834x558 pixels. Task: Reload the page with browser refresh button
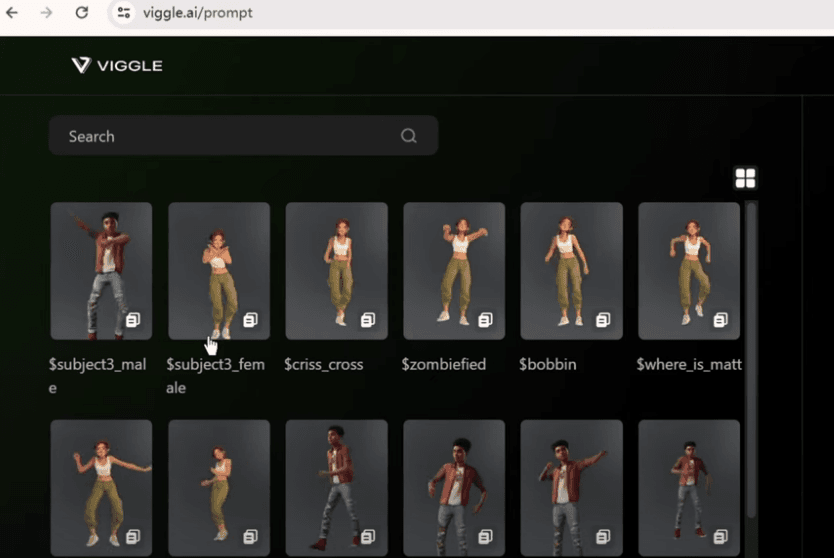(x=82, y=13)
